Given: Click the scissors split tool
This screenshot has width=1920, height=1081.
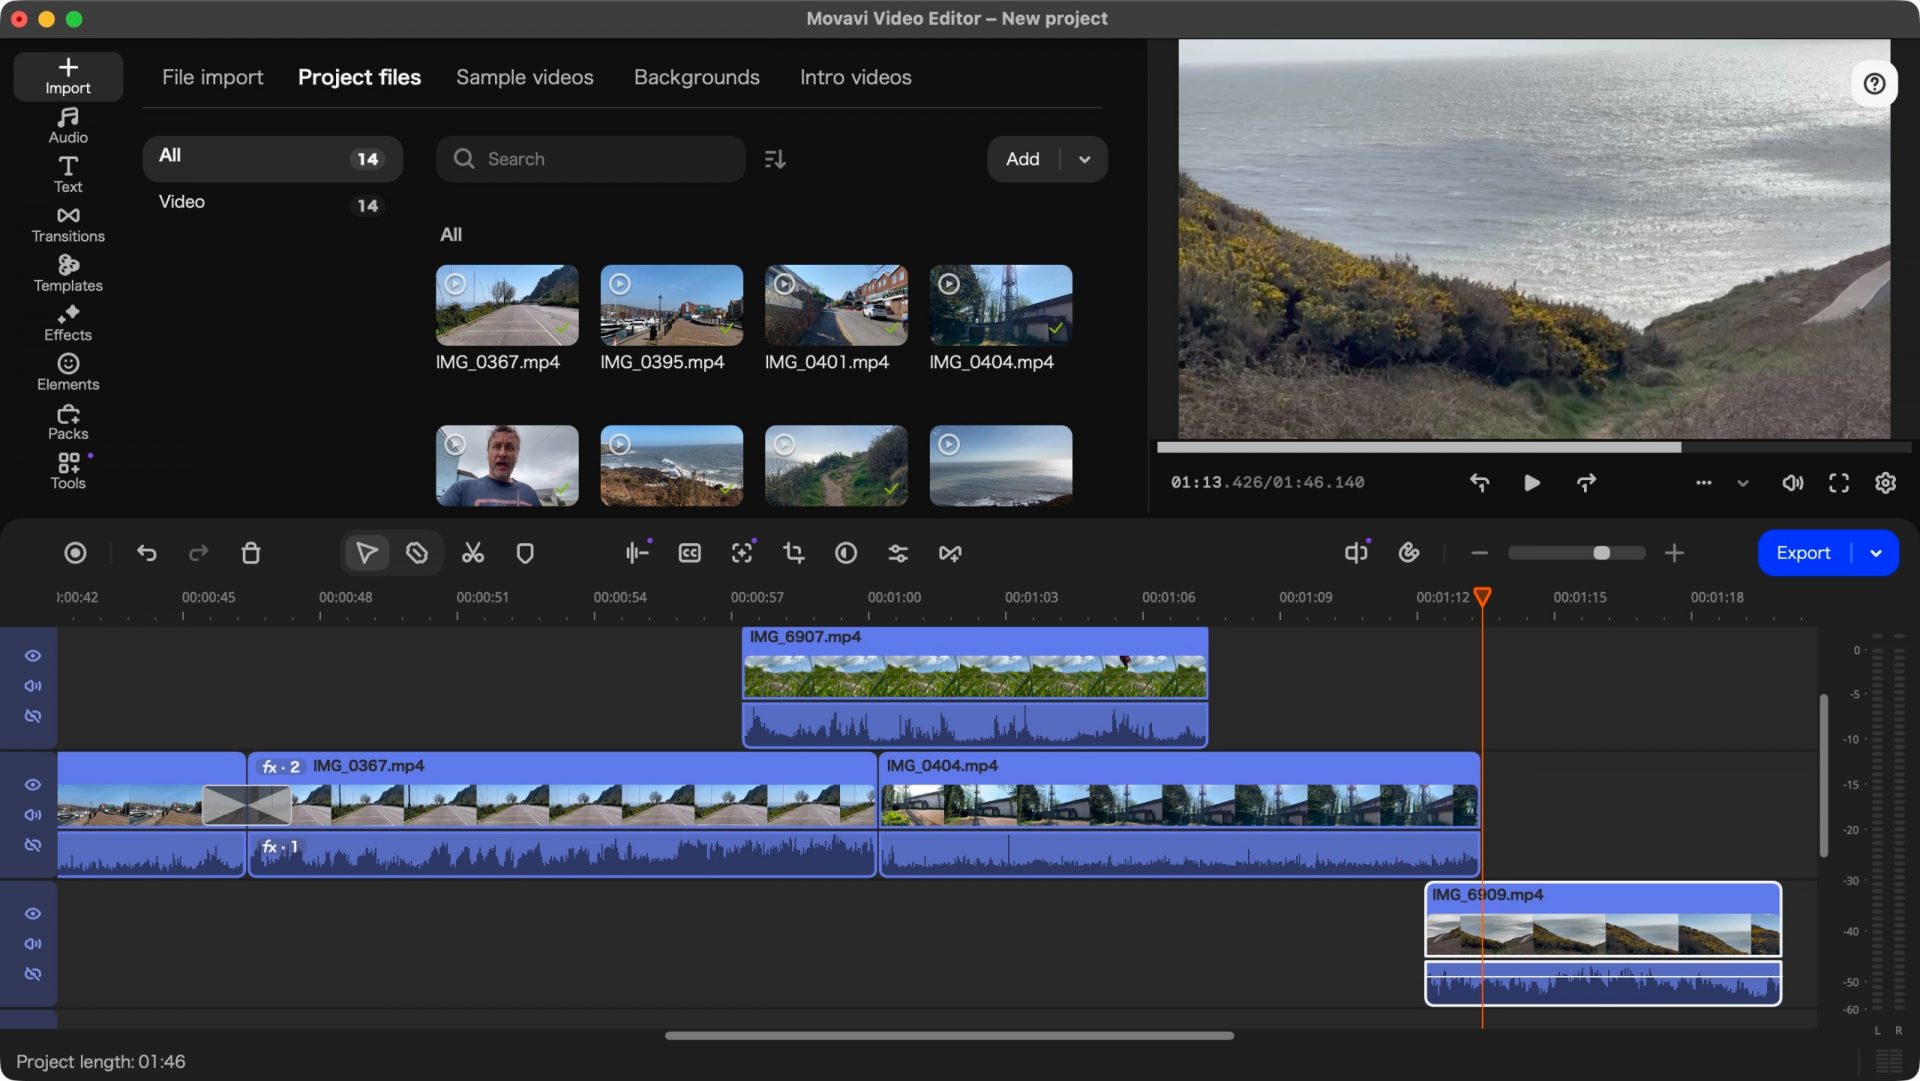Looking at the screenshot, I should [473, 553].
